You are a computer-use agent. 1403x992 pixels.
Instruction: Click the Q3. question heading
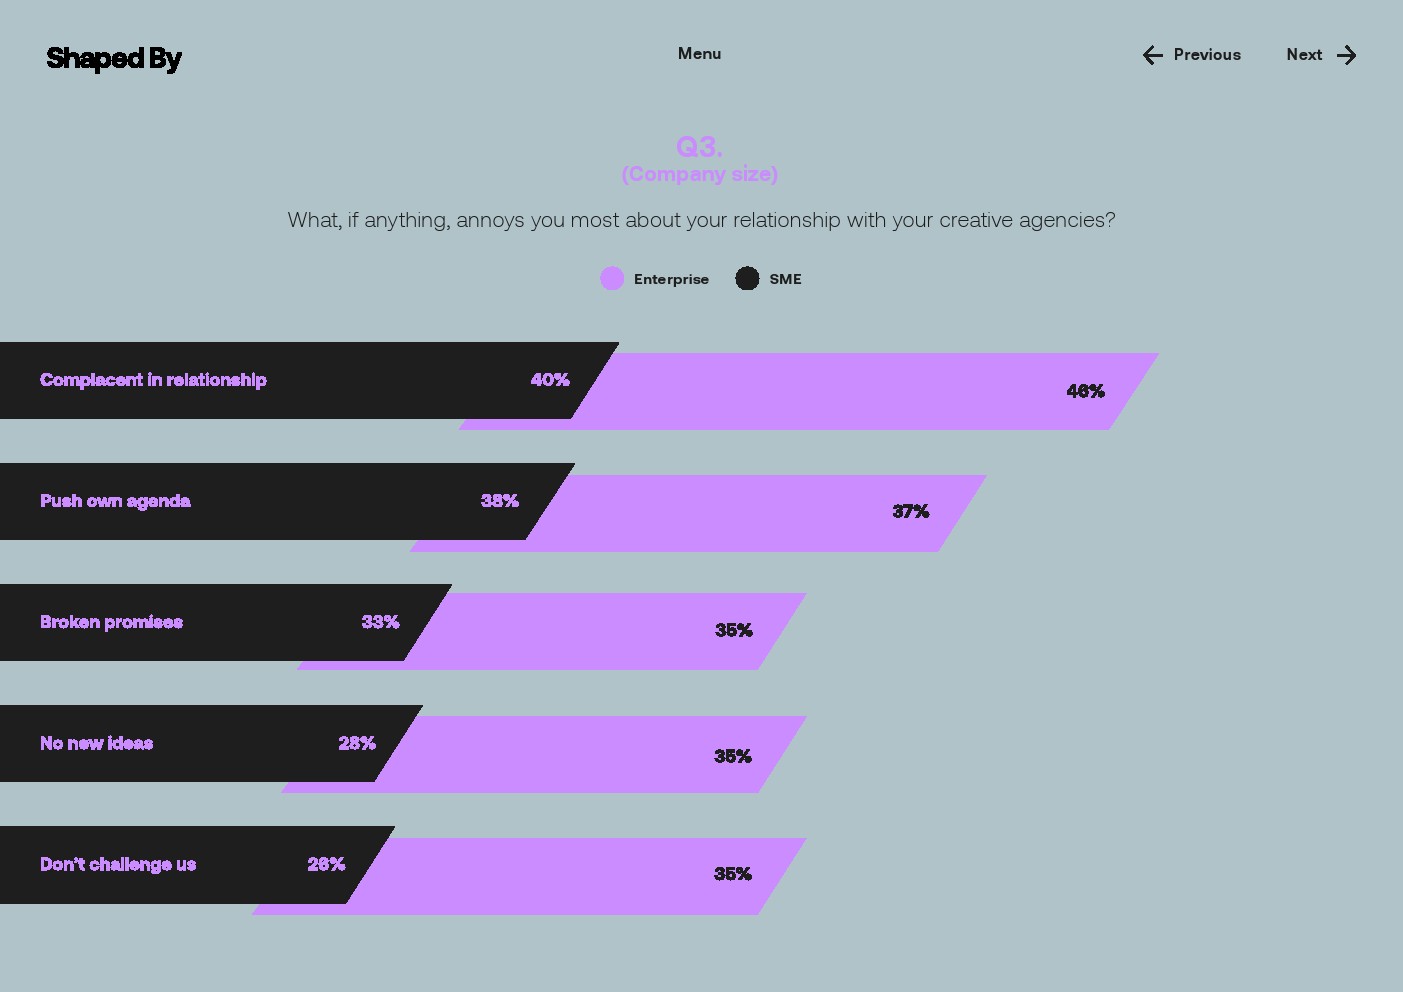click(x=699, y=147)
